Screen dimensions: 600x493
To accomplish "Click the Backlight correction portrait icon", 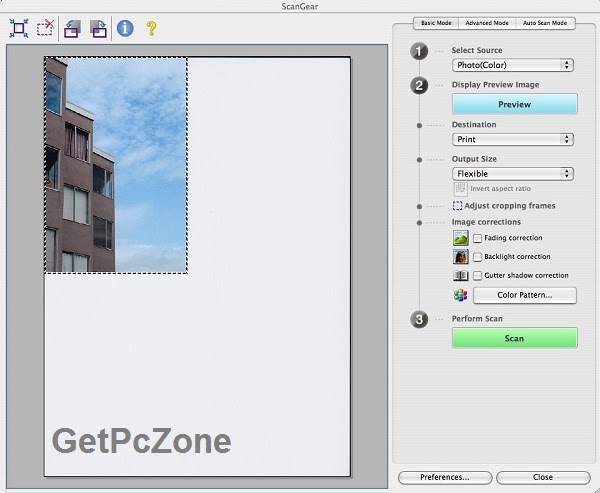I will tap(461, 256).
